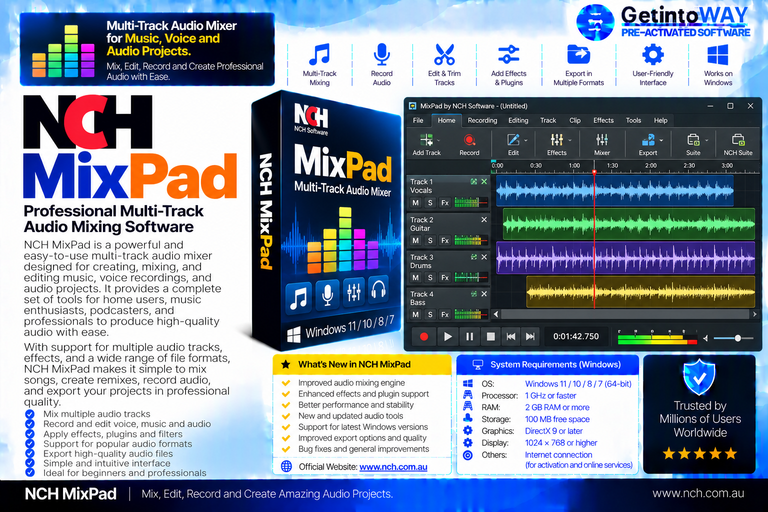The image size is (768, 512).
Task: Click the Record icon in the Home toolbar
Action: (x=469, y=140)
